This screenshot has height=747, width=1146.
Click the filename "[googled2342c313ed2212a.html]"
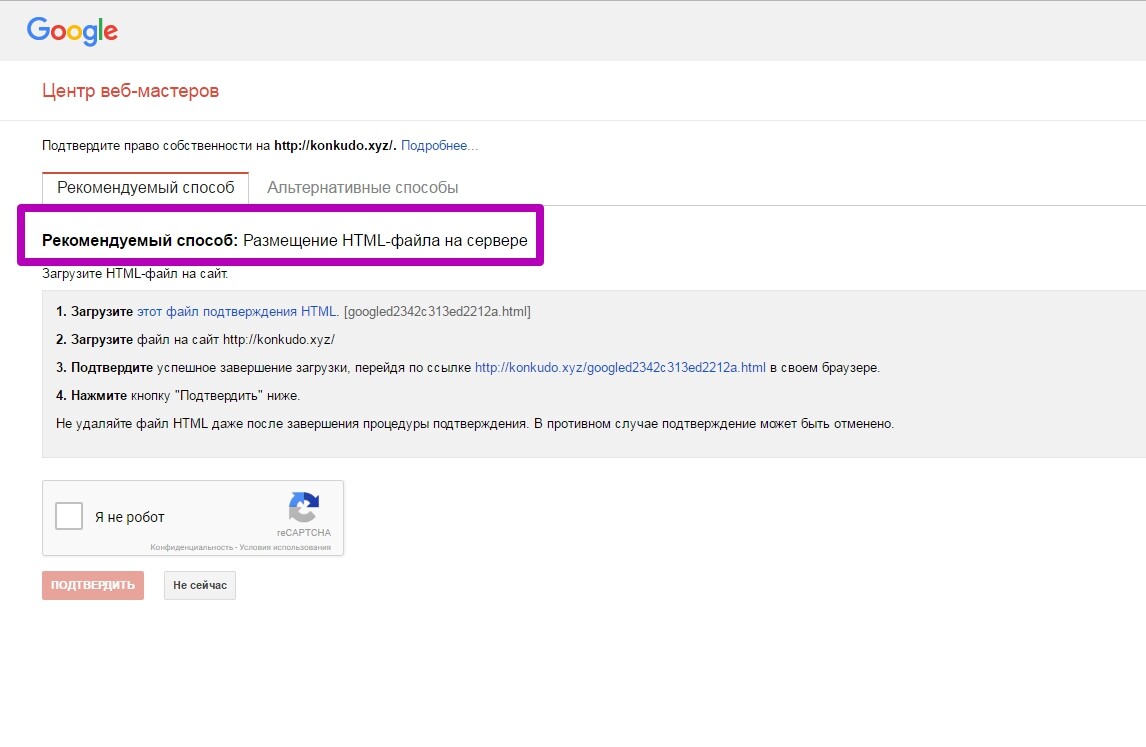pyautogui.click(x=437, y=311)
